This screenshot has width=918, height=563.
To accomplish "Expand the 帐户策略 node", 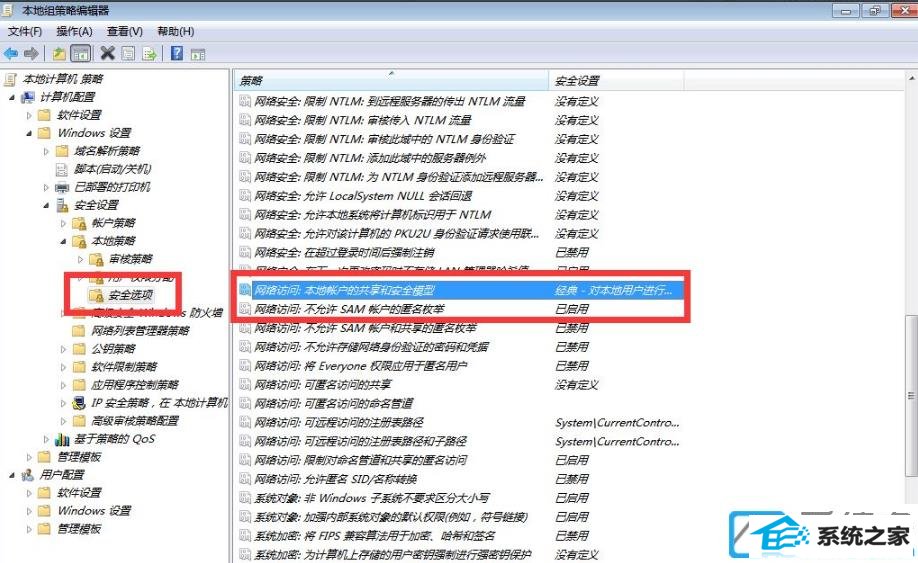I will 63,224.
